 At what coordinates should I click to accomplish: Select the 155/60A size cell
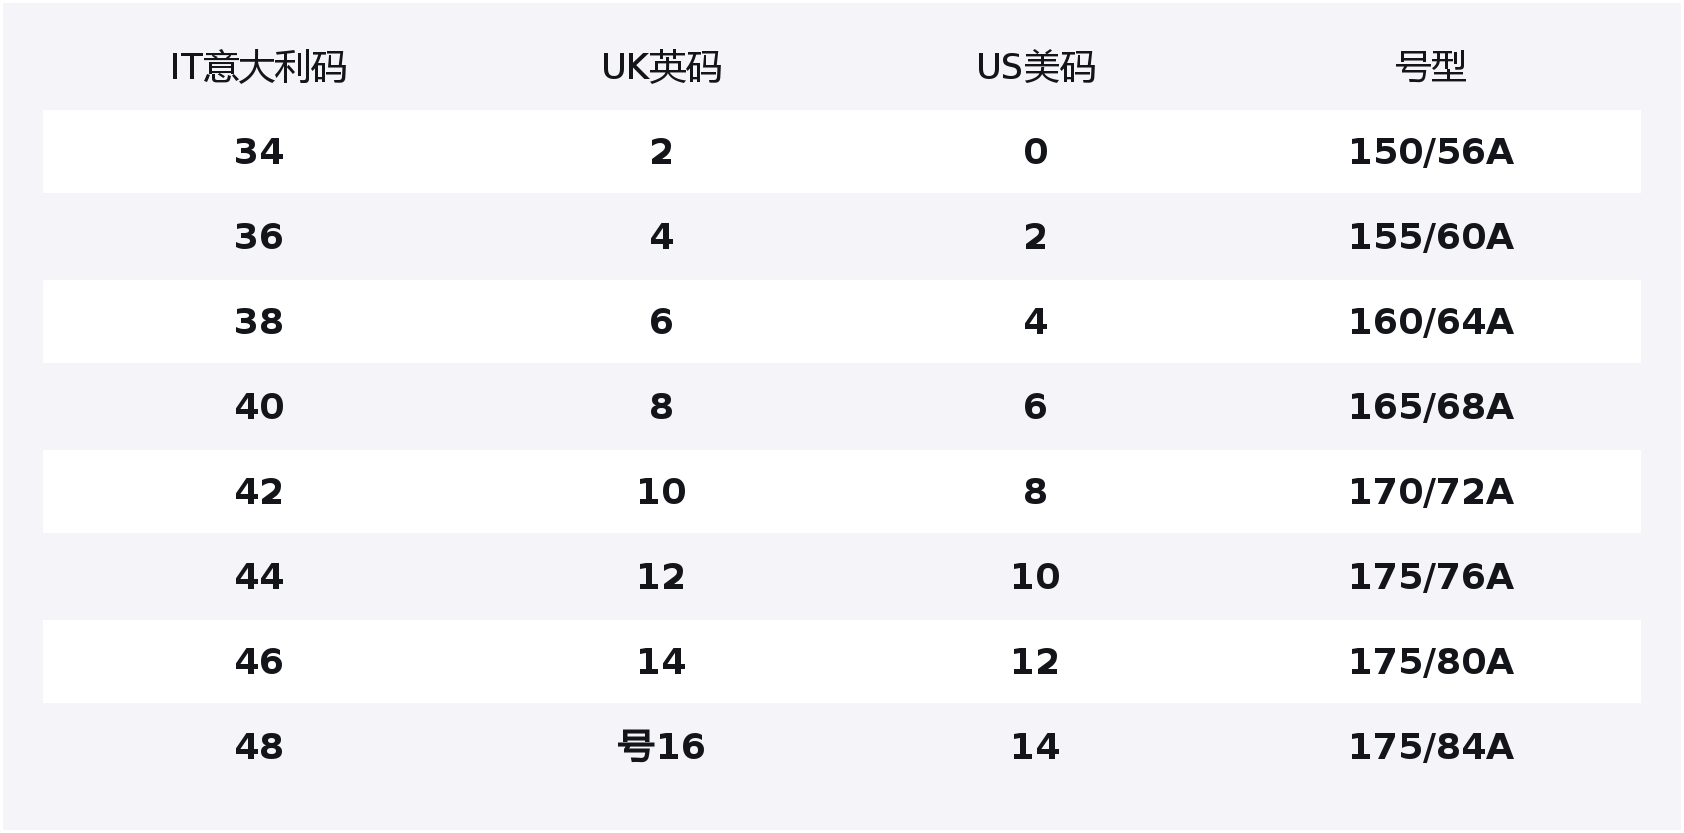pyautogui.click(x=1430, y=237)
